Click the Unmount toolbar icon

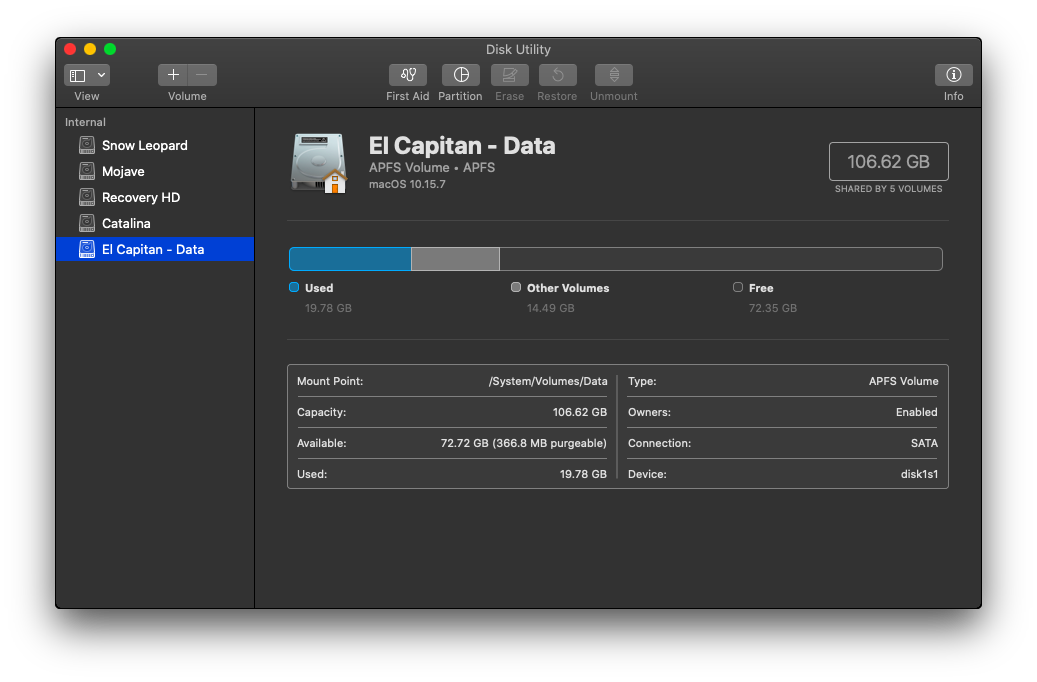[614, 75]
